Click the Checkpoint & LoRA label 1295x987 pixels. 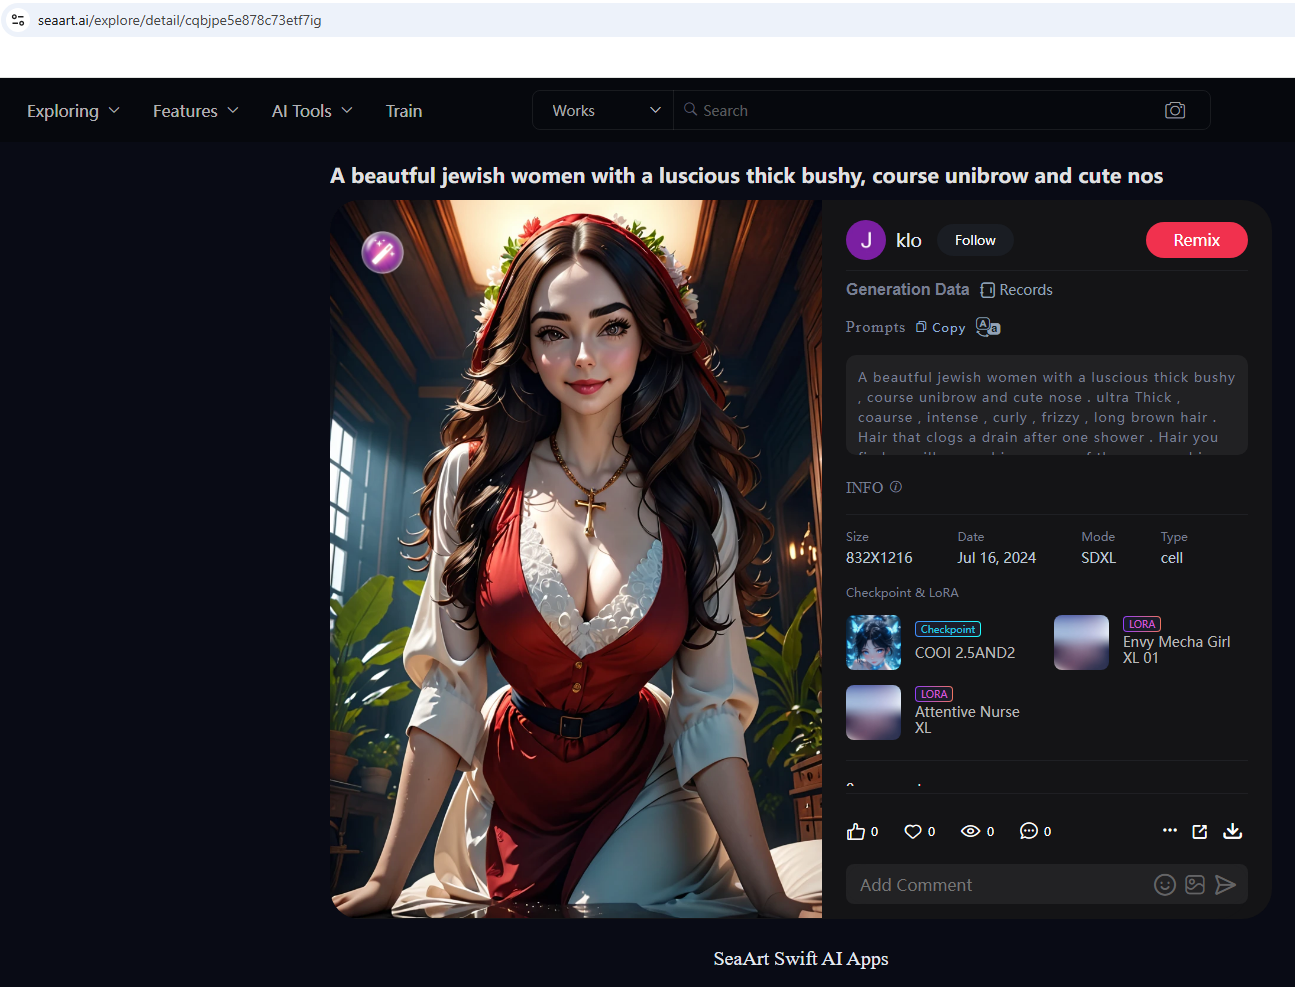(902, 592)
